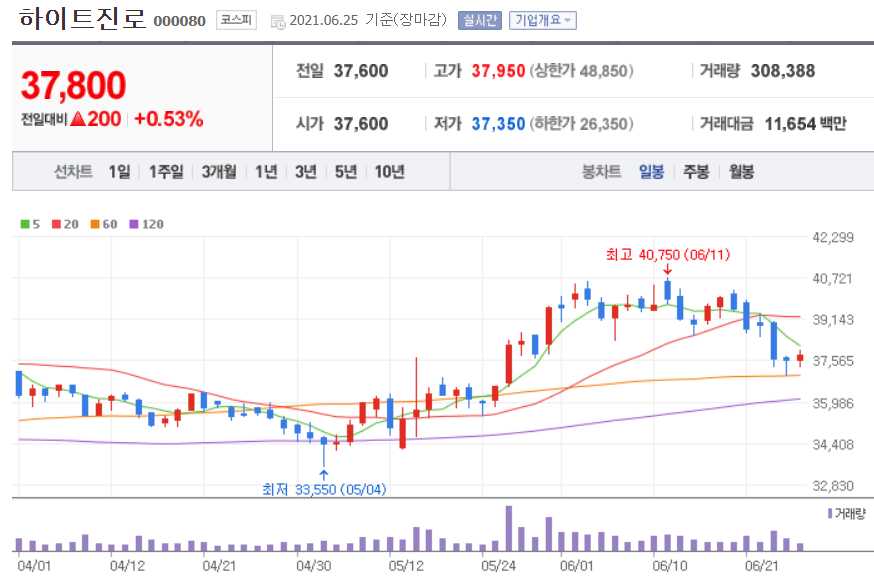Click the red up triangle next to 200

click(x=79, y=119)
